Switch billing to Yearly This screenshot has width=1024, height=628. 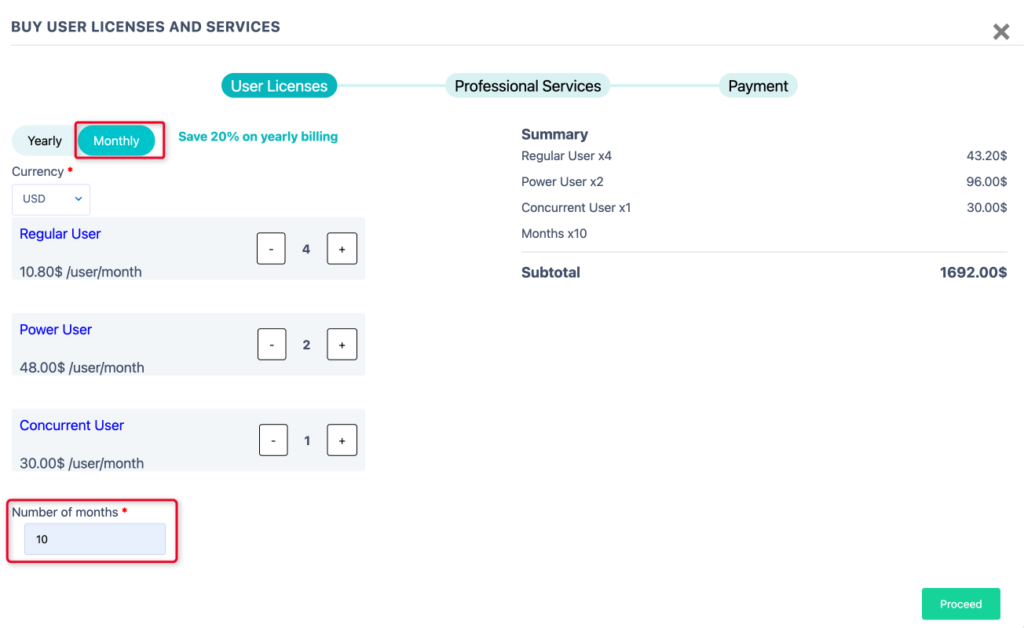[45, 141]
